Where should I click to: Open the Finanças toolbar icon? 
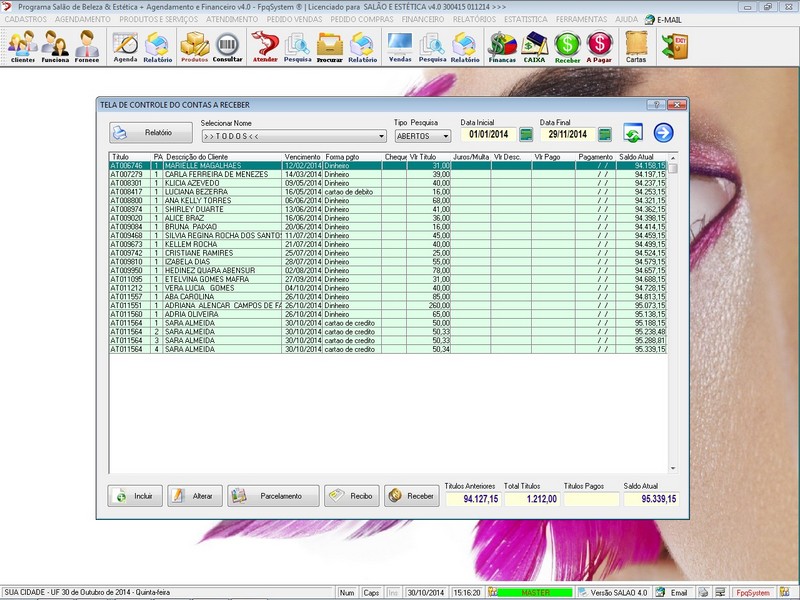tap(503, 46)
